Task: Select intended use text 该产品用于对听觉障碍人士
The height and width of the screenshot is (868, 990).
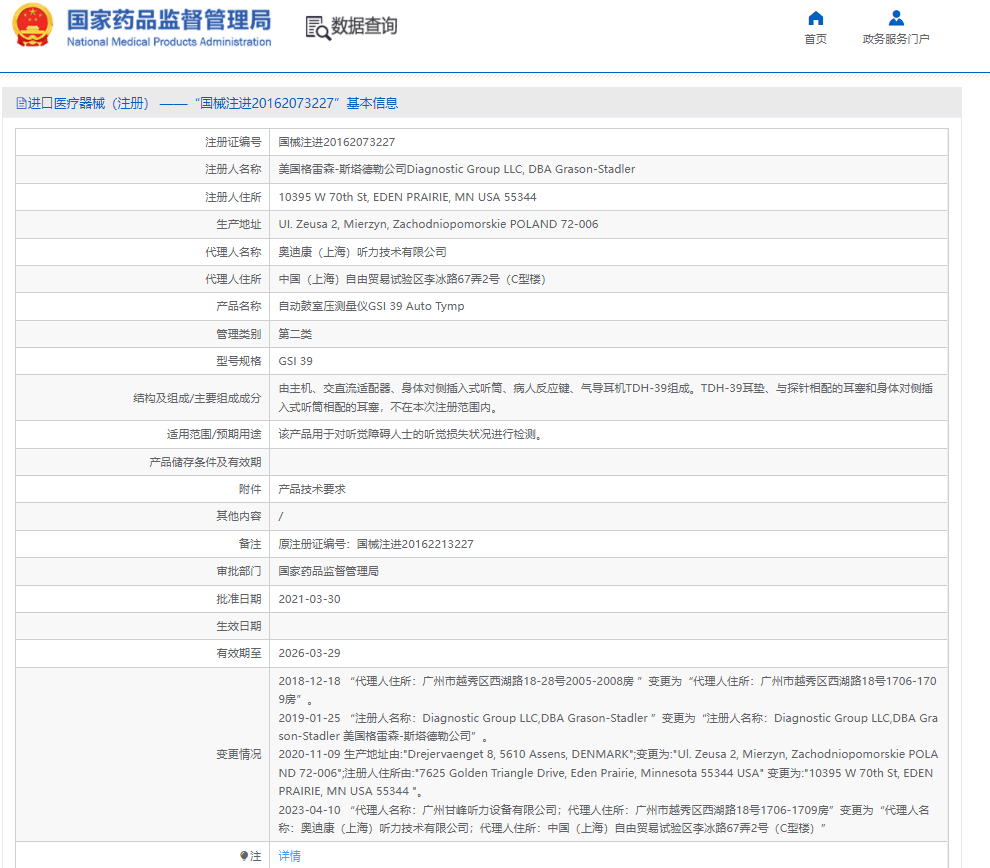Action: [410, 434]
